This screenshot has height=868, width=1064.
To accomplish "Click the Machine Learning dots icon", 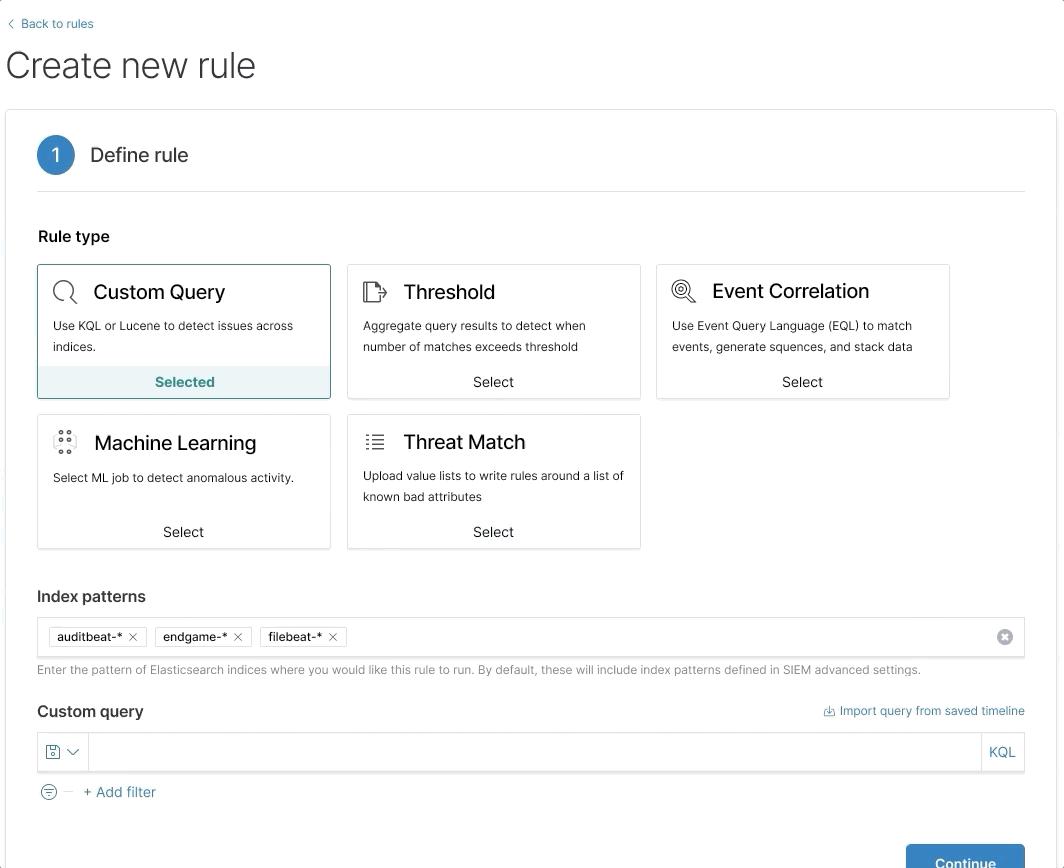I will coord(64,441).
